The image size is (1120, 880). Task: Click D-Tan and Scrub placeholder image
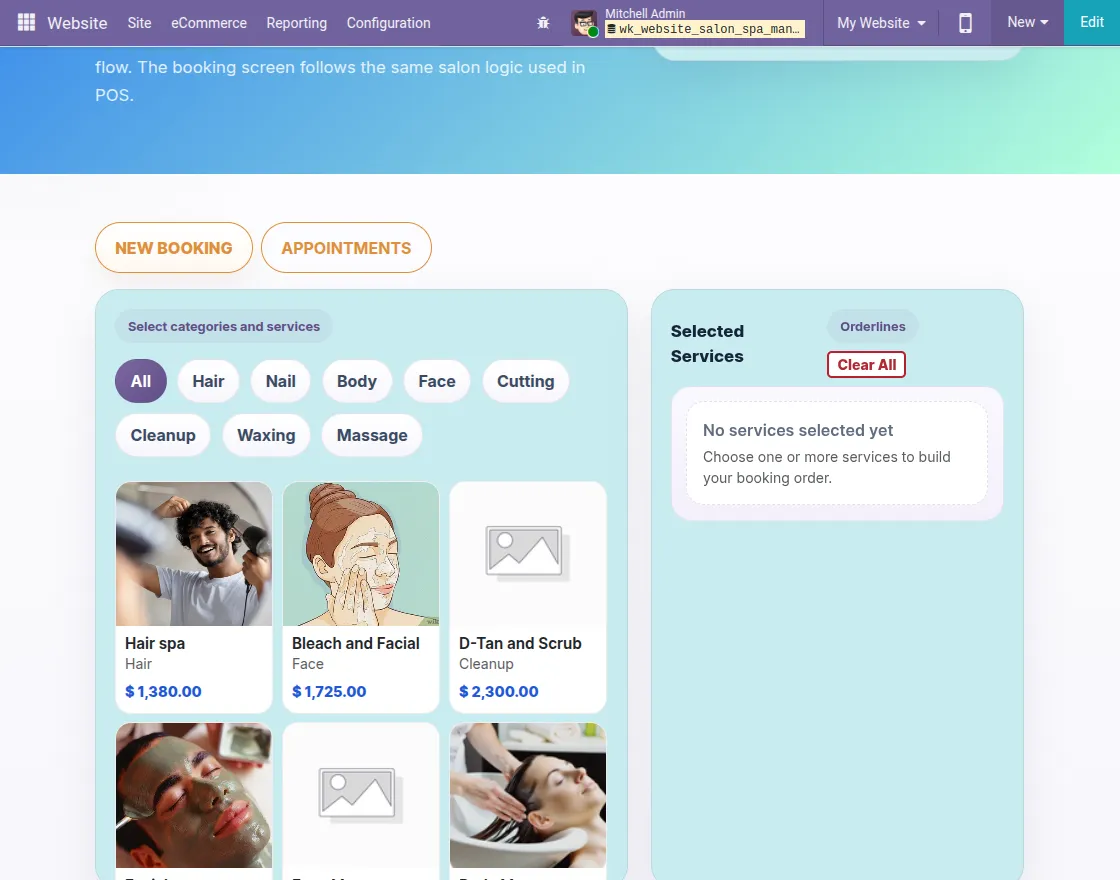[528, 554]
